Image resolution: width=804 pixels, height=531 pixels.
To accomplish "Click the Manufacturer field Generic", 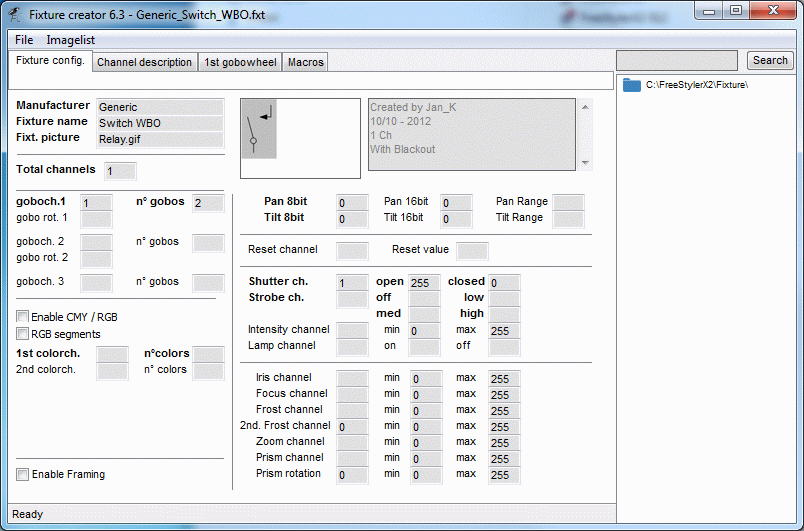I will [160, 107].
